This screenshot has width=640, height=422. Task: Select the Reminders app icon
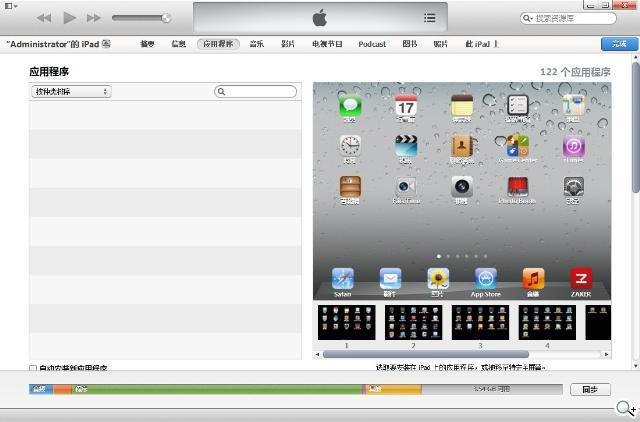coord(518,106)
